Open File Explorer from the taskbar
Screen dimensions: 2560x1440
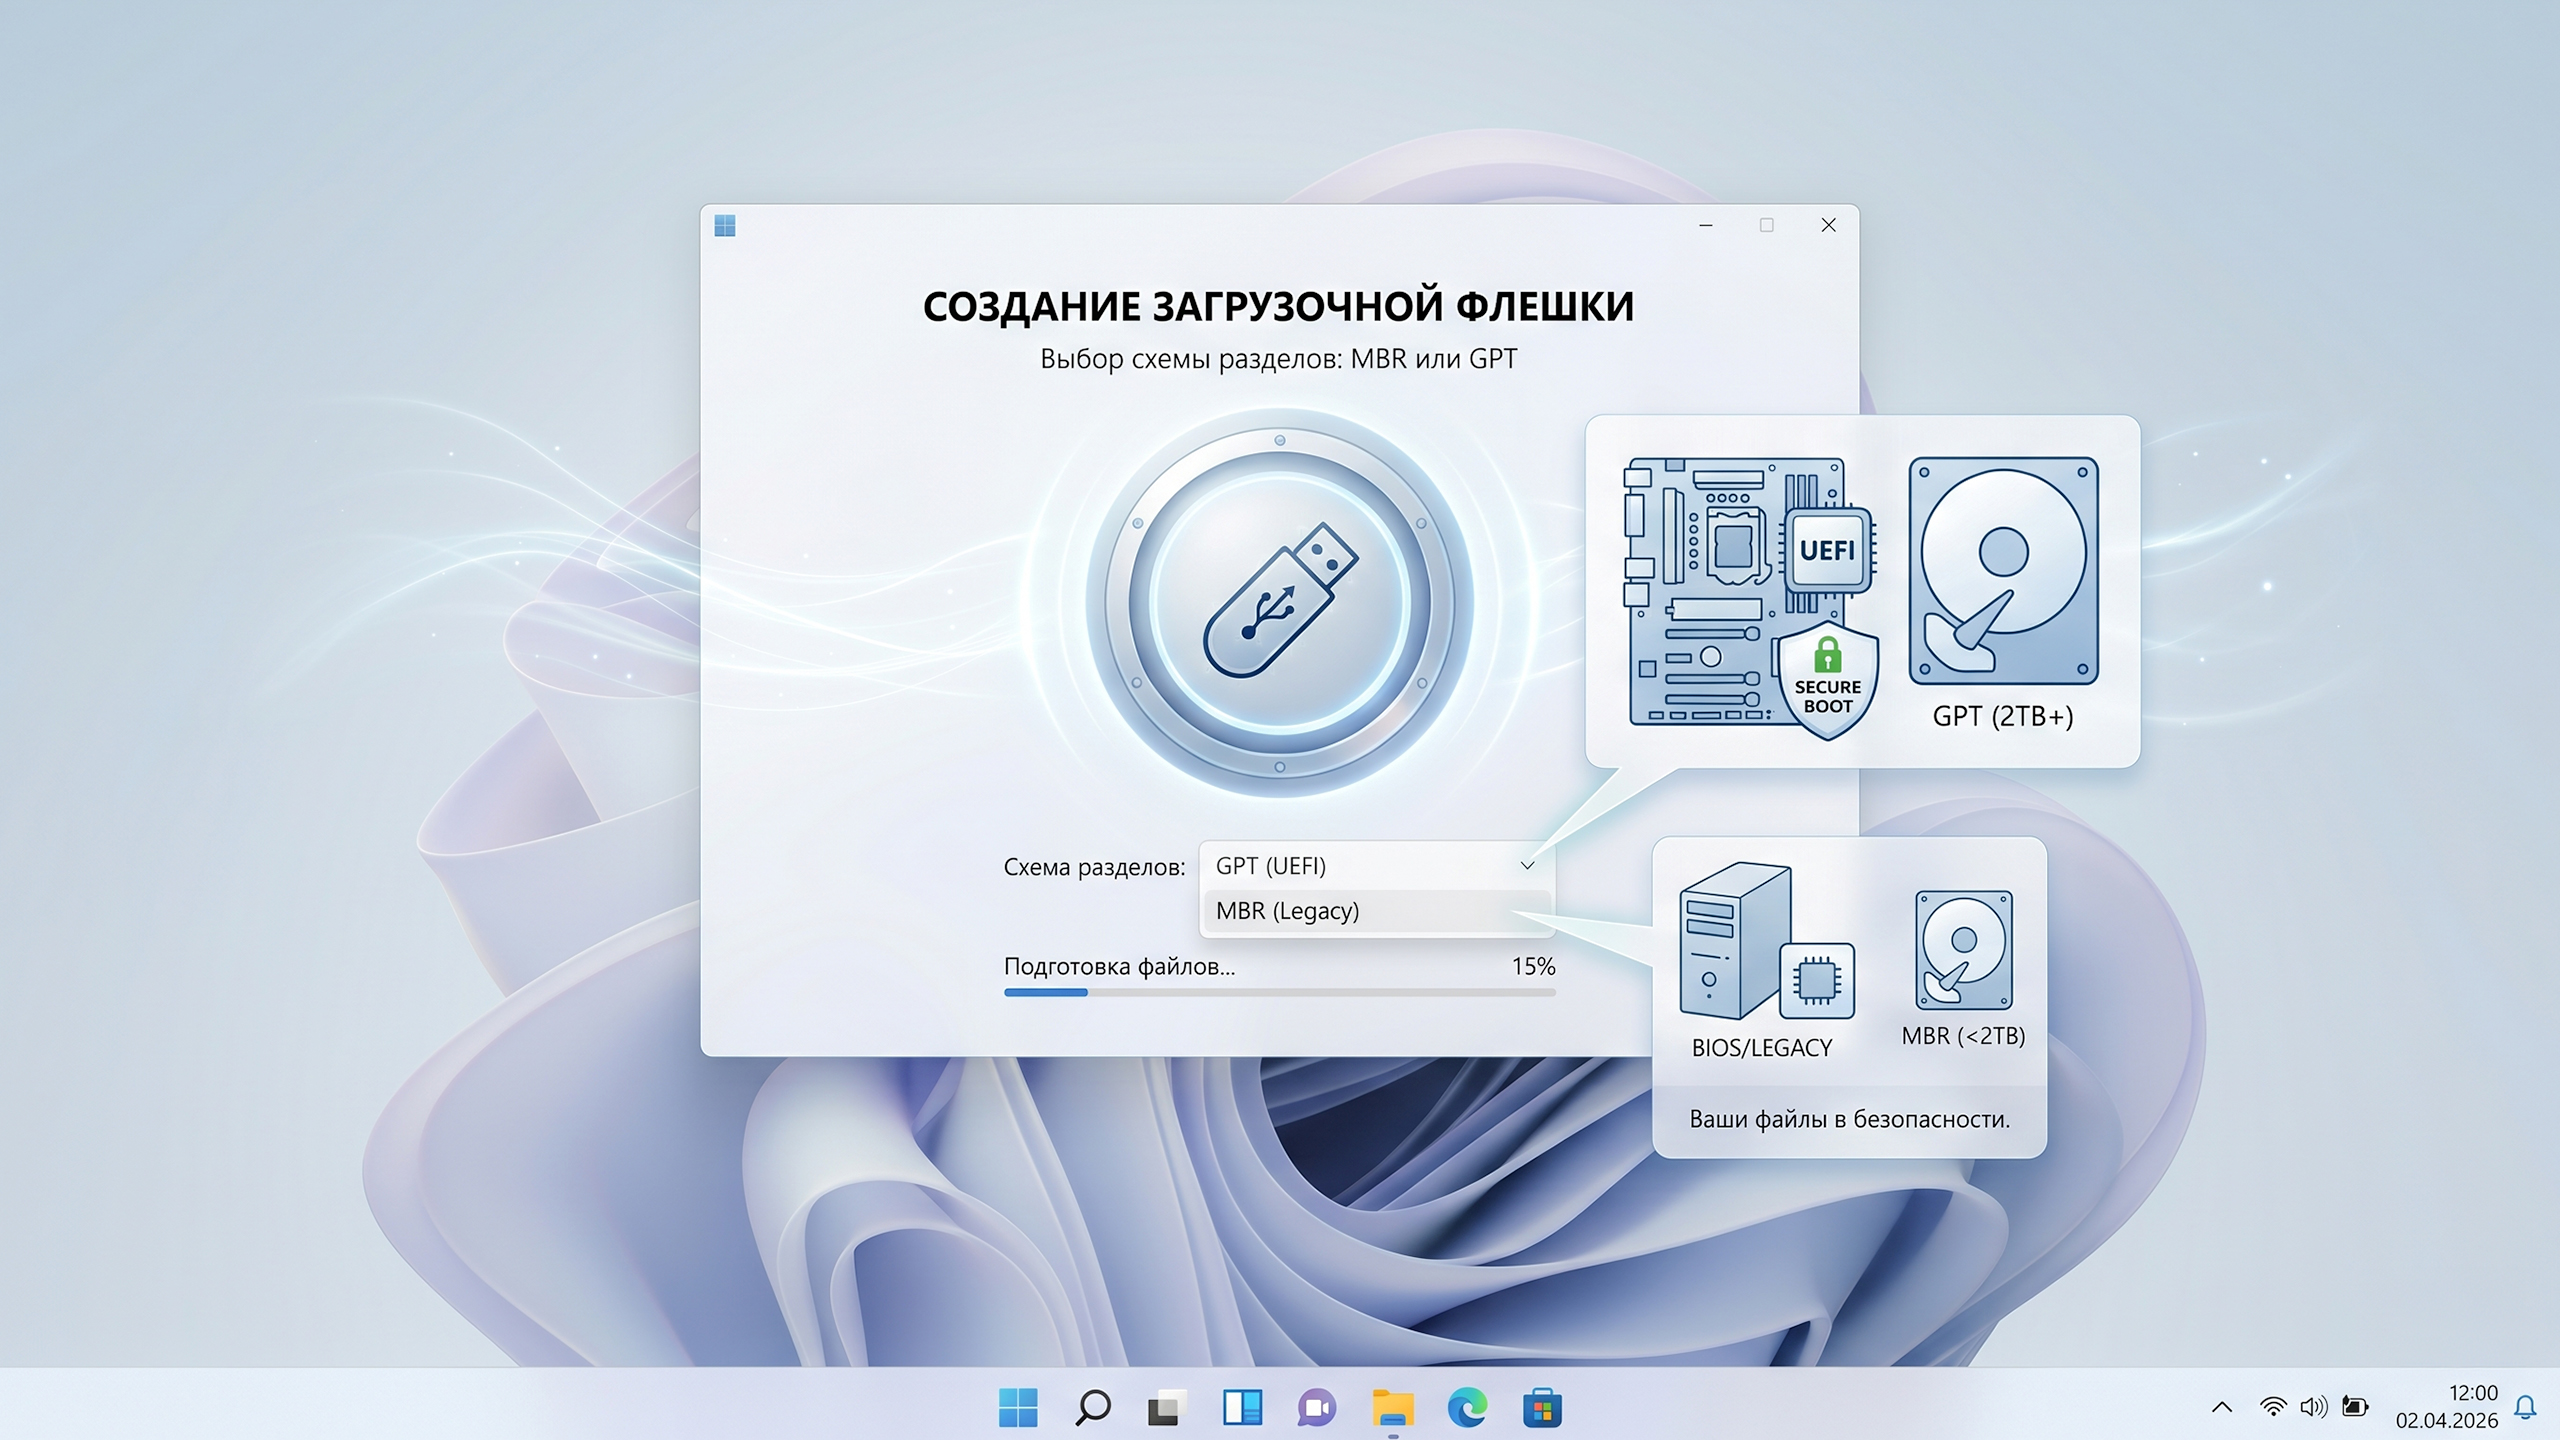click(x=1392, y=1408)
